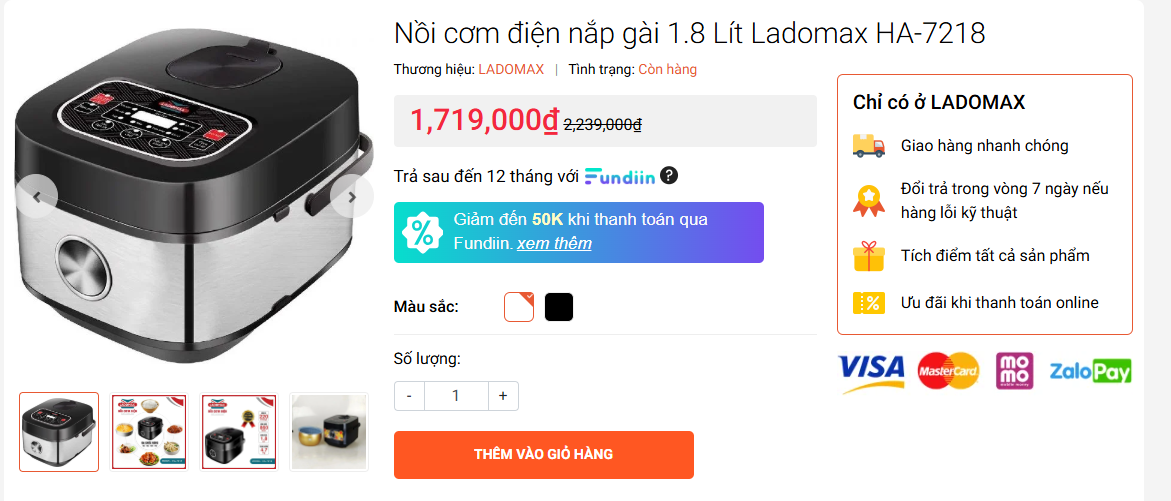Click the Visa payment logo

[x=871, y=372]
